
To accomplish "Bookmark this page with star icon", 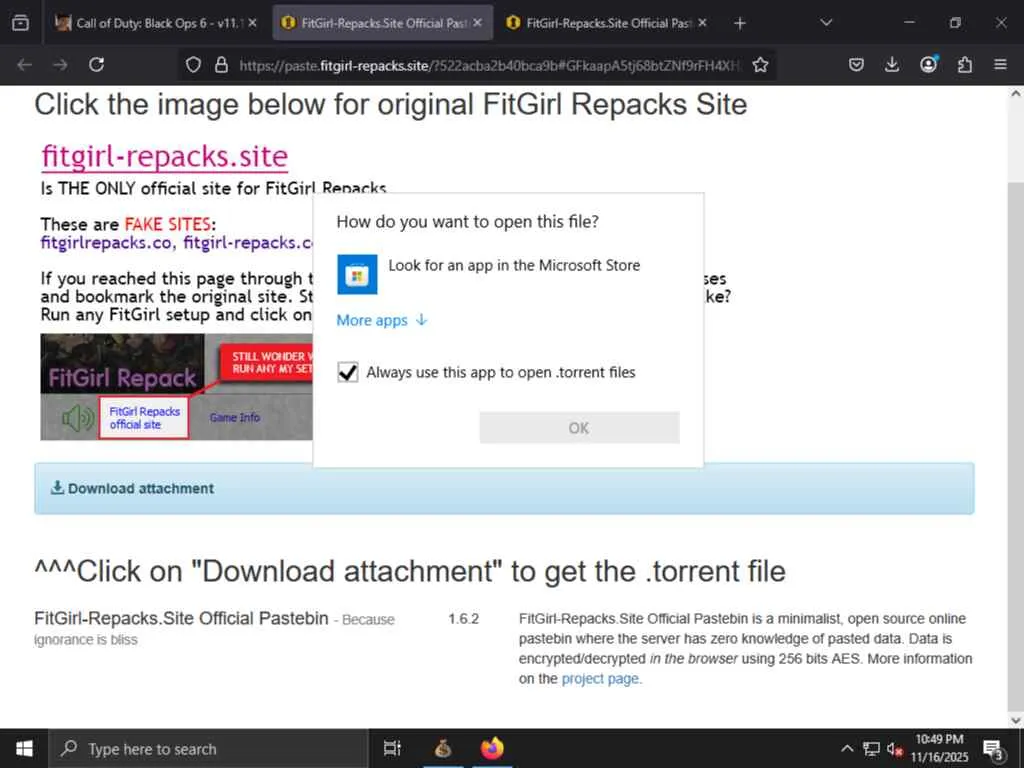I will (x=760, y=65).
